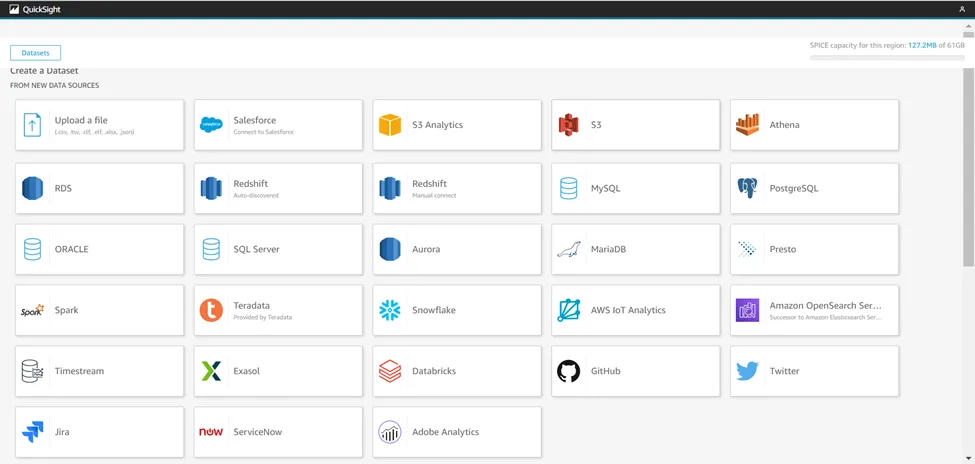
Task: Pick the RDS database icon
Action: pos(32,188)
